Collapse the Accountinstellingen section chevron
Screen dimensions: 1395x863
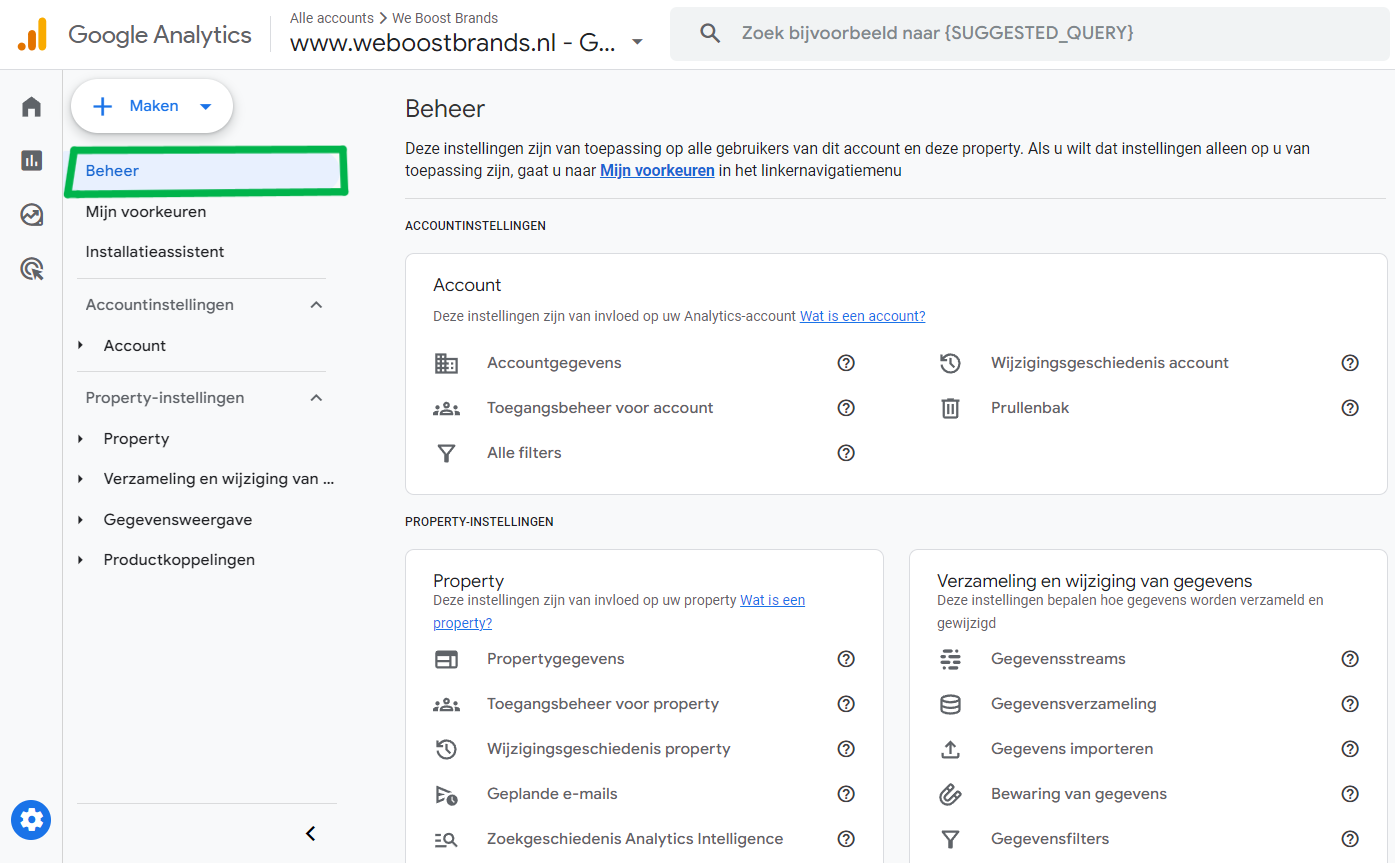(316, 304)
